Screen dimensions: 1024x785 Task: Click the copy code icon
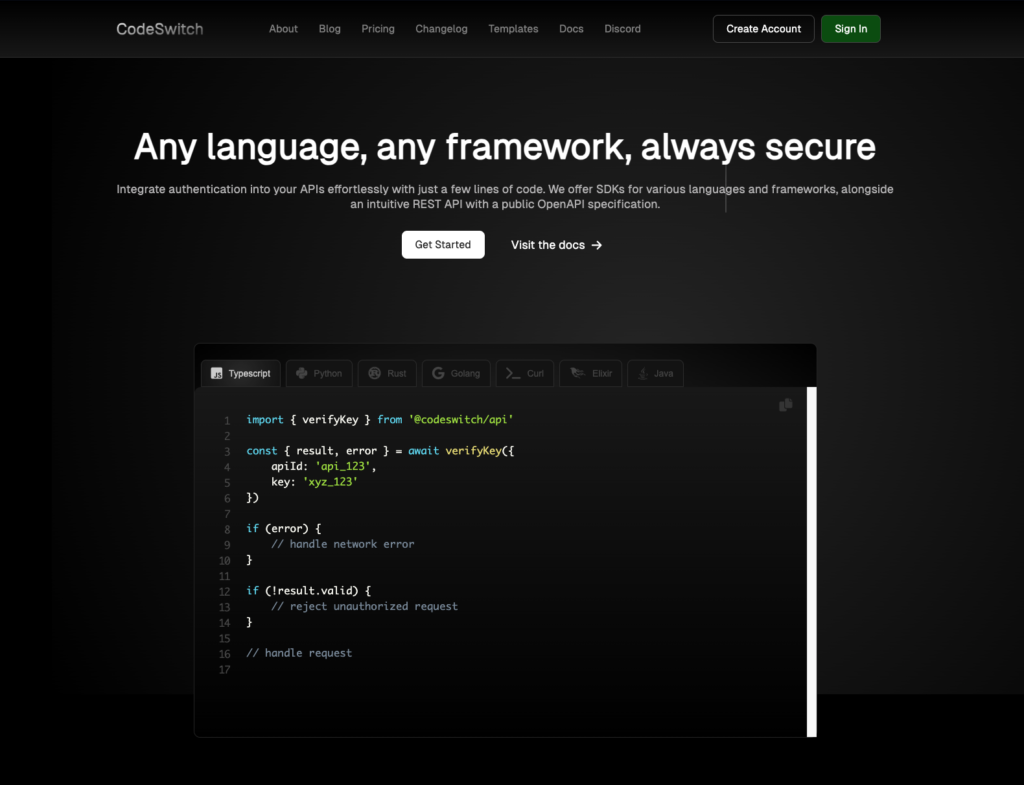[x=785, y=405]
